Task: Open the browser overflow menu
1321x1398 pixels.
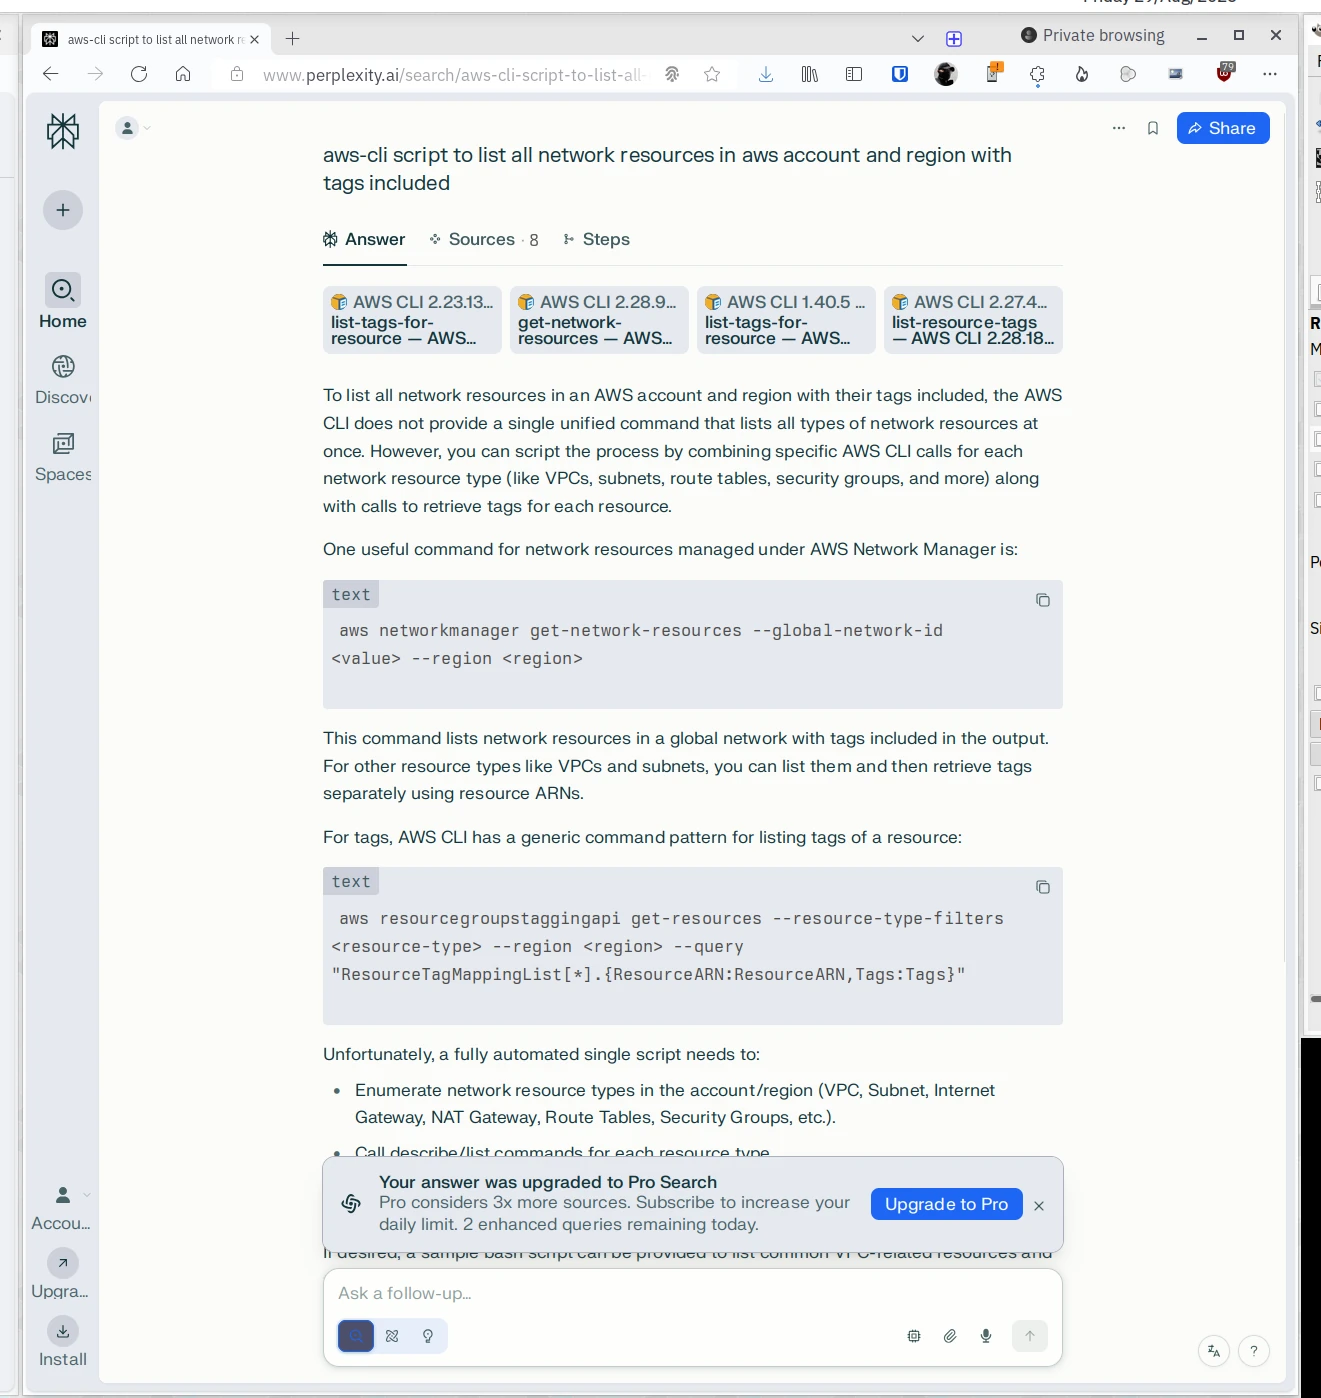Action: pos(1270,74)
